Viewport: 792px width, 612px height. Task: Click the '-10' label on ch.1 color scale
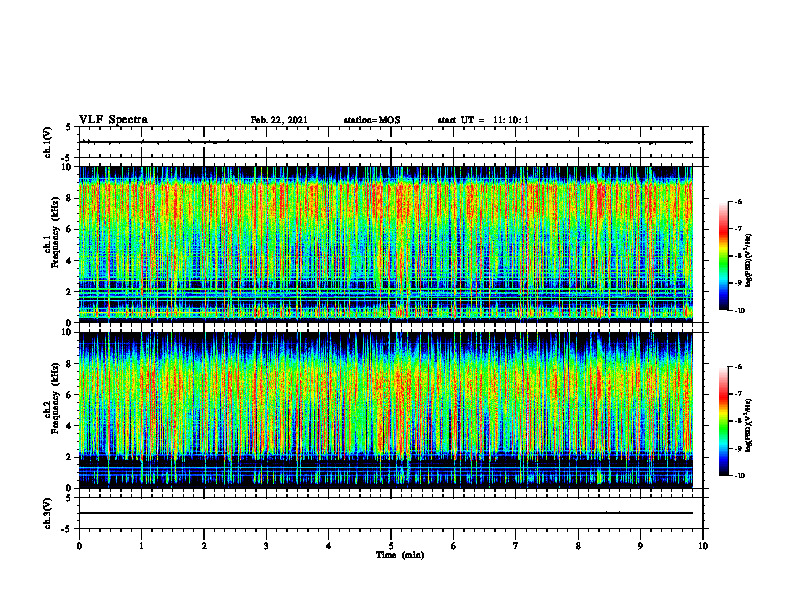(x=739, y=311)
